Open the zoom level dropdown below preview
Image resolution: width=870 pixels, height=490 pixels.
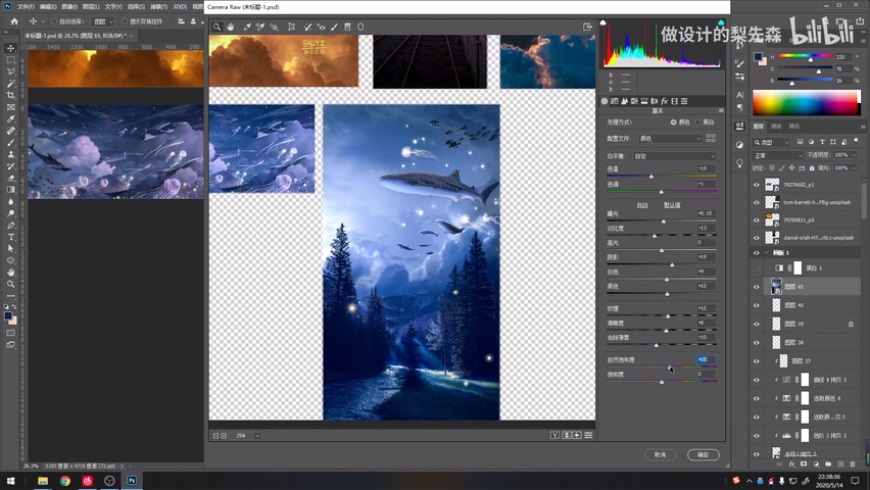pyautogui.click(x=257, y=436)
